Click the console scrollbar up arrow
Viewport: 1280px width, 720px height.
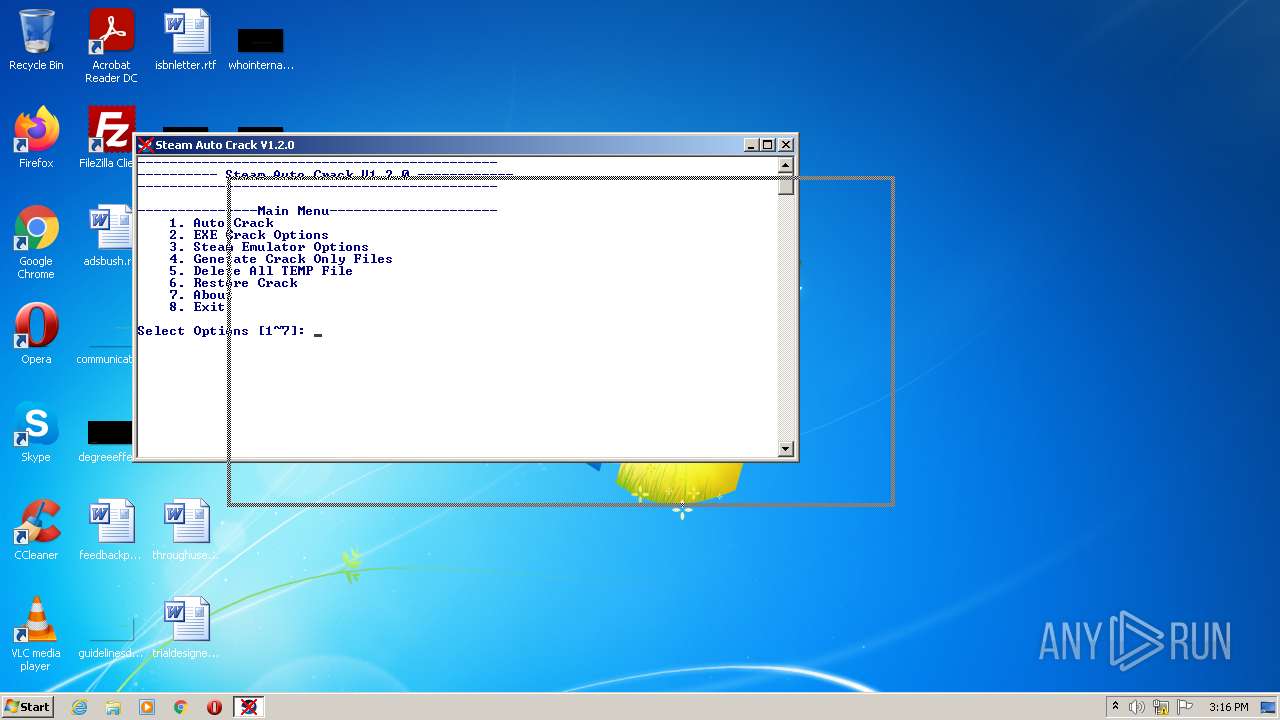[x=786, y=166]
